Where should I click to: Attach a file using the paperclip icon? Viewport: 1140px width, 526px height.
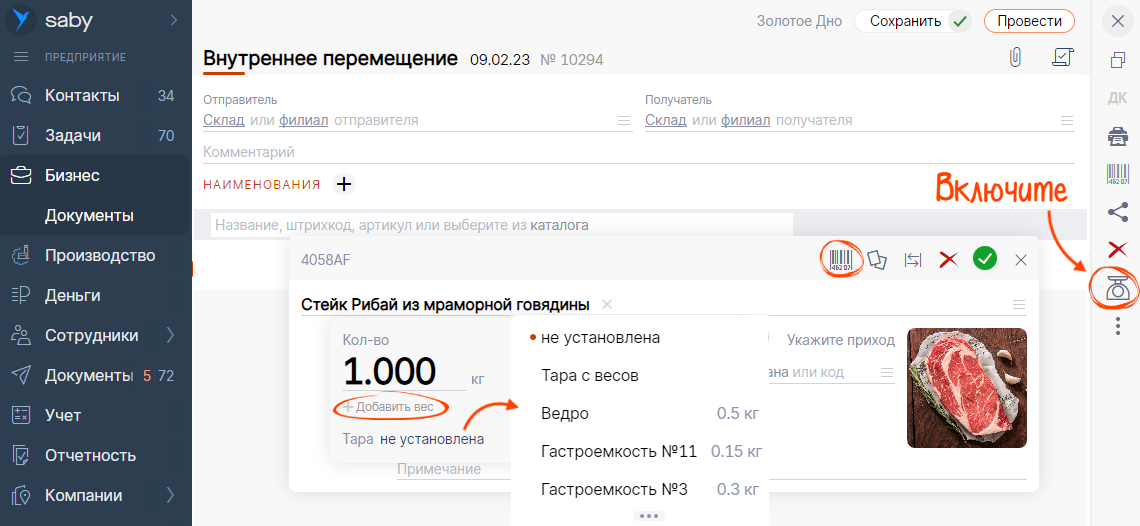click(x=1015, y=59)
